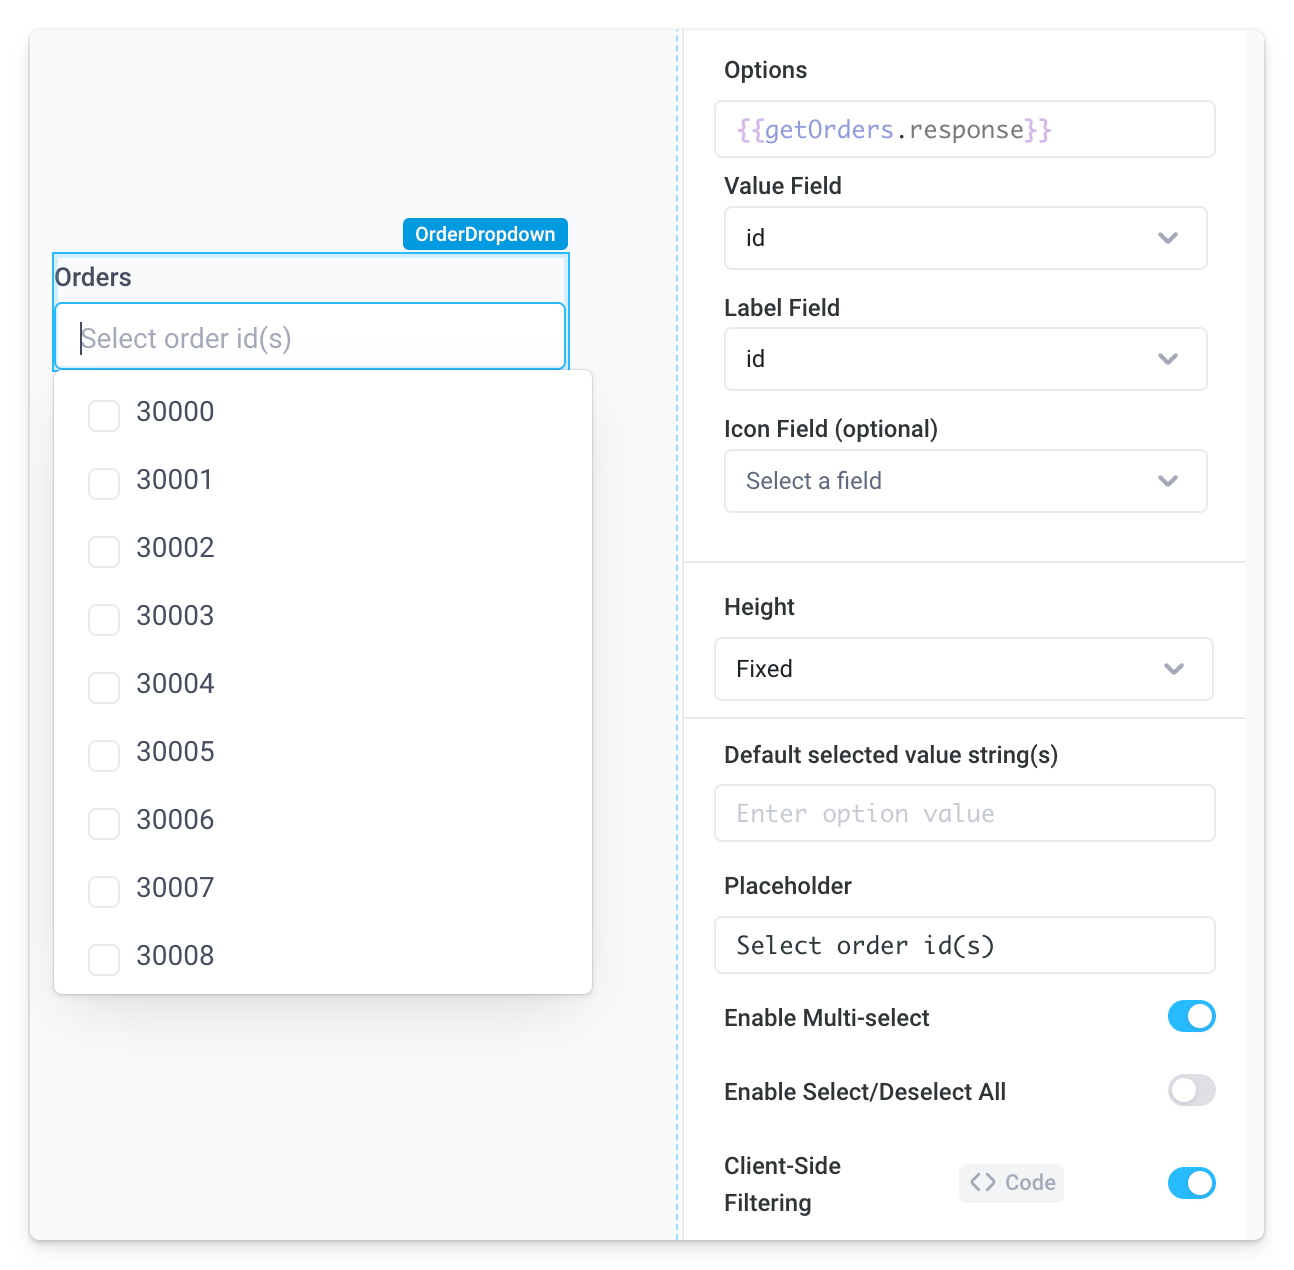Click the OrderDropdown component label
This screenshot has width=1294, height=1270.
(x=485, y=233)
